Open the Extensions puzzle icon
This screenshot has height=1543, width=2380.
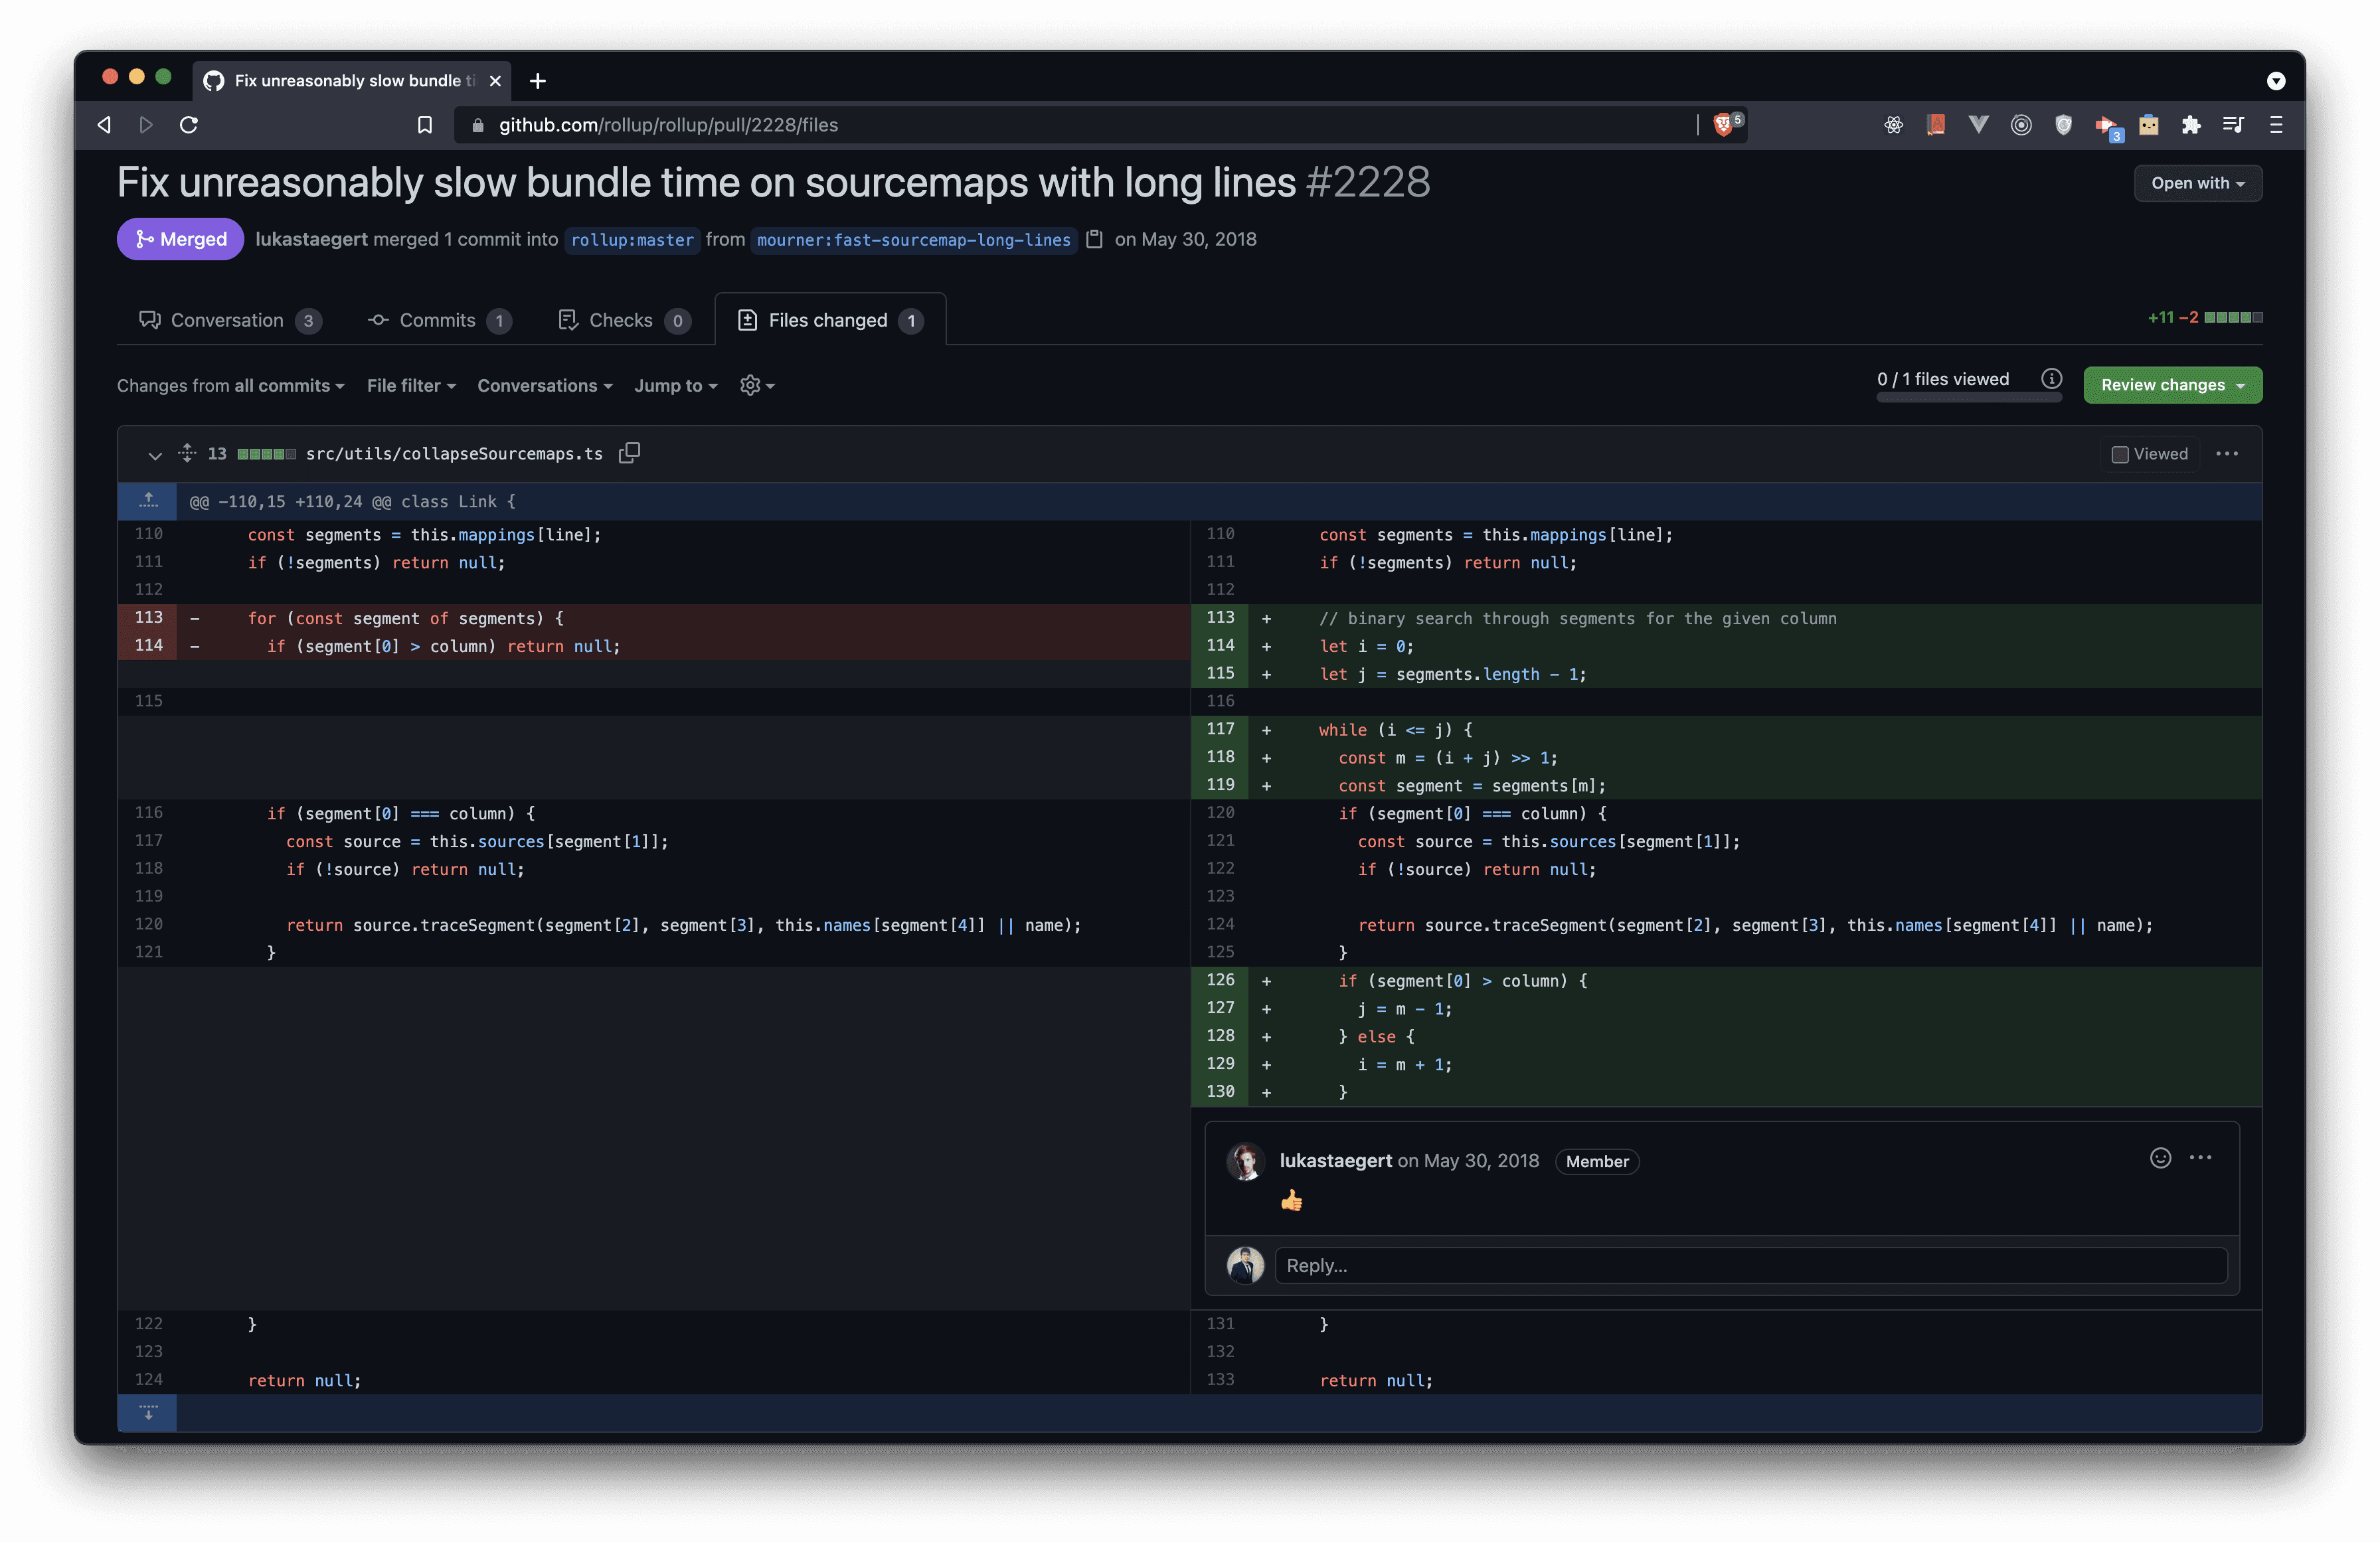coord(2191,125)
